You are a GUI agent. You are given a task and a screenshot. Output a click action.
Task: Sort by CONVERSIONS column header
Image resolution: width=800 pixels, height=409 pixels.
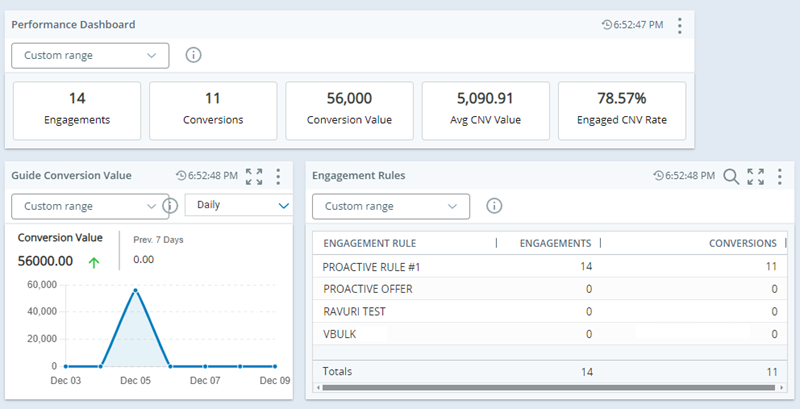click(x=743, y=243)
